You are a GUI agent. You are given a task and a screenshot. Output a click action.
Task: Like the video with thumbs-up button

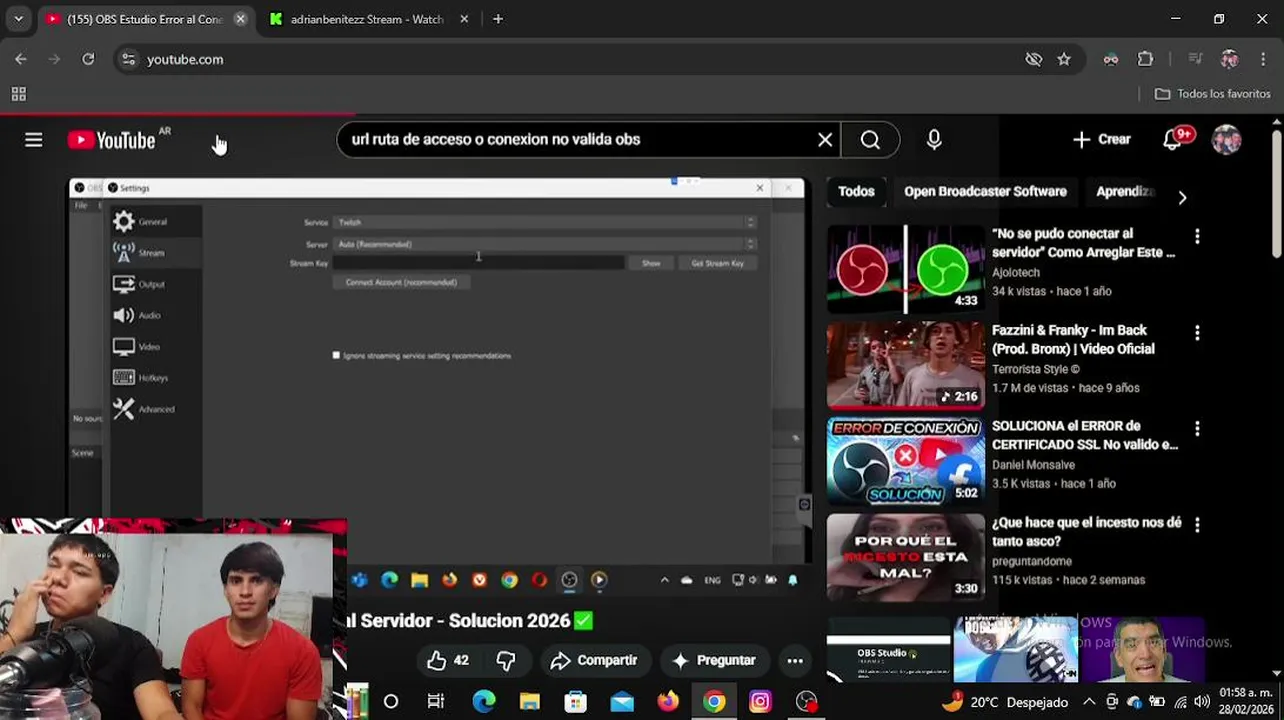tap(448, 661)
